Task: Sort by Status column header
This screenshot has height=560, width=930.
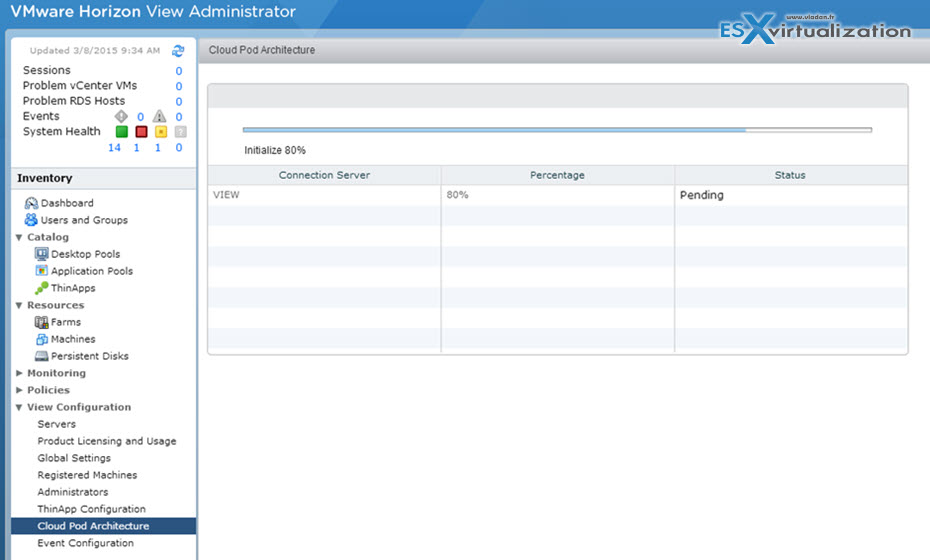Action: click(791, 175)
